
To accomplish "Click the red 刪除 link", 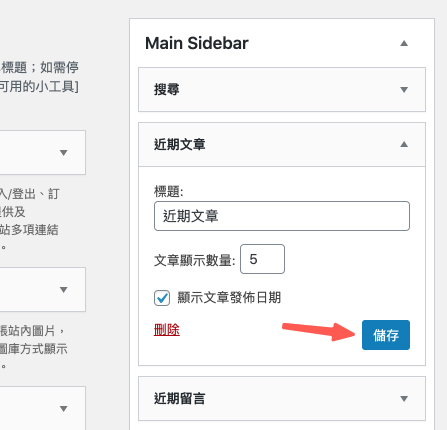I will pyautogui.click(x=167, y=330).
